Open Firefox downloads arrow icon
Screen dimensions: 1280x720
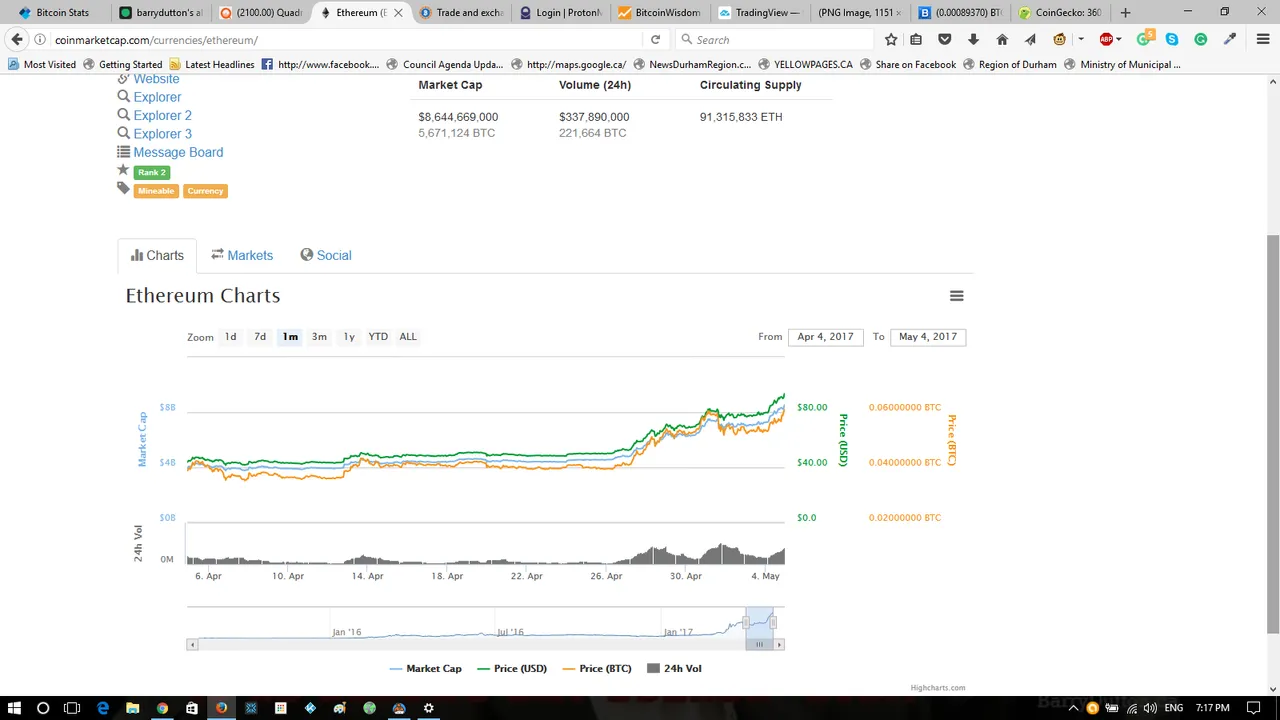point(973,40)
